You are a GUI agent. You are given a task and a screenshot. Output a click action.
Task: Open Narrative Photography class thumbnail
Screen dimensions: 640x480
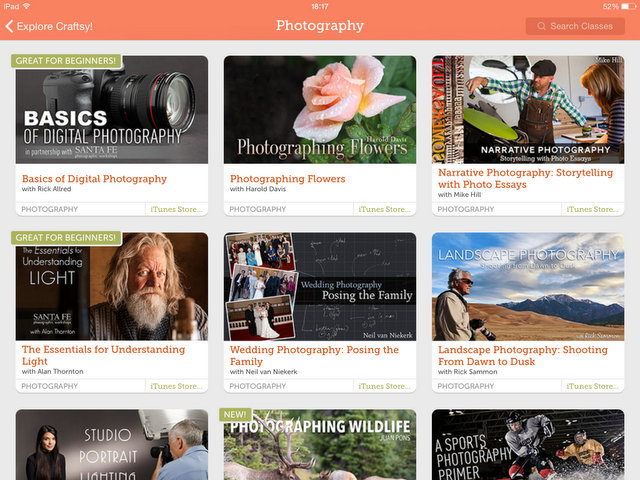[x=528, y=110]
